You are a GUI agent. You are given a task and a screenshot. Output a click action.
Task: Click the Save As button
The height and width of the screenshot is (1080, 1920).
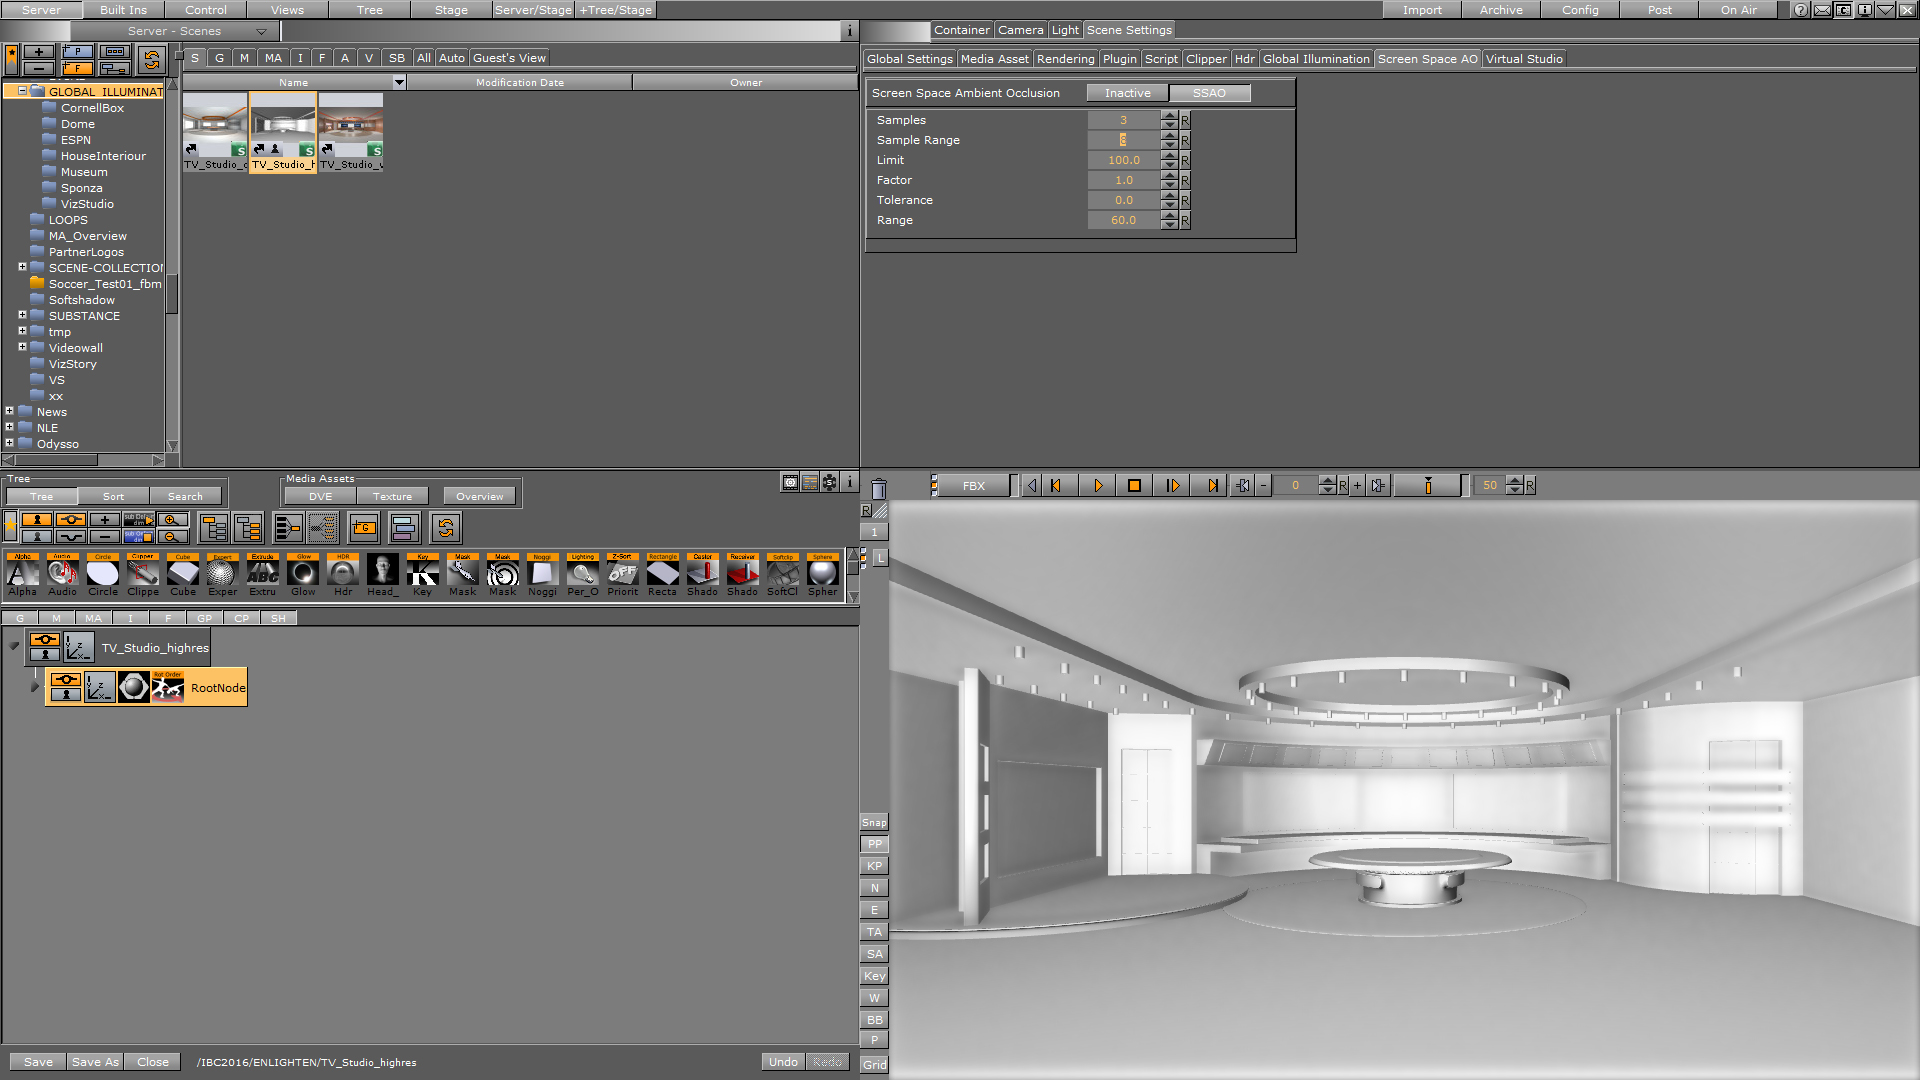(95, 1062)
